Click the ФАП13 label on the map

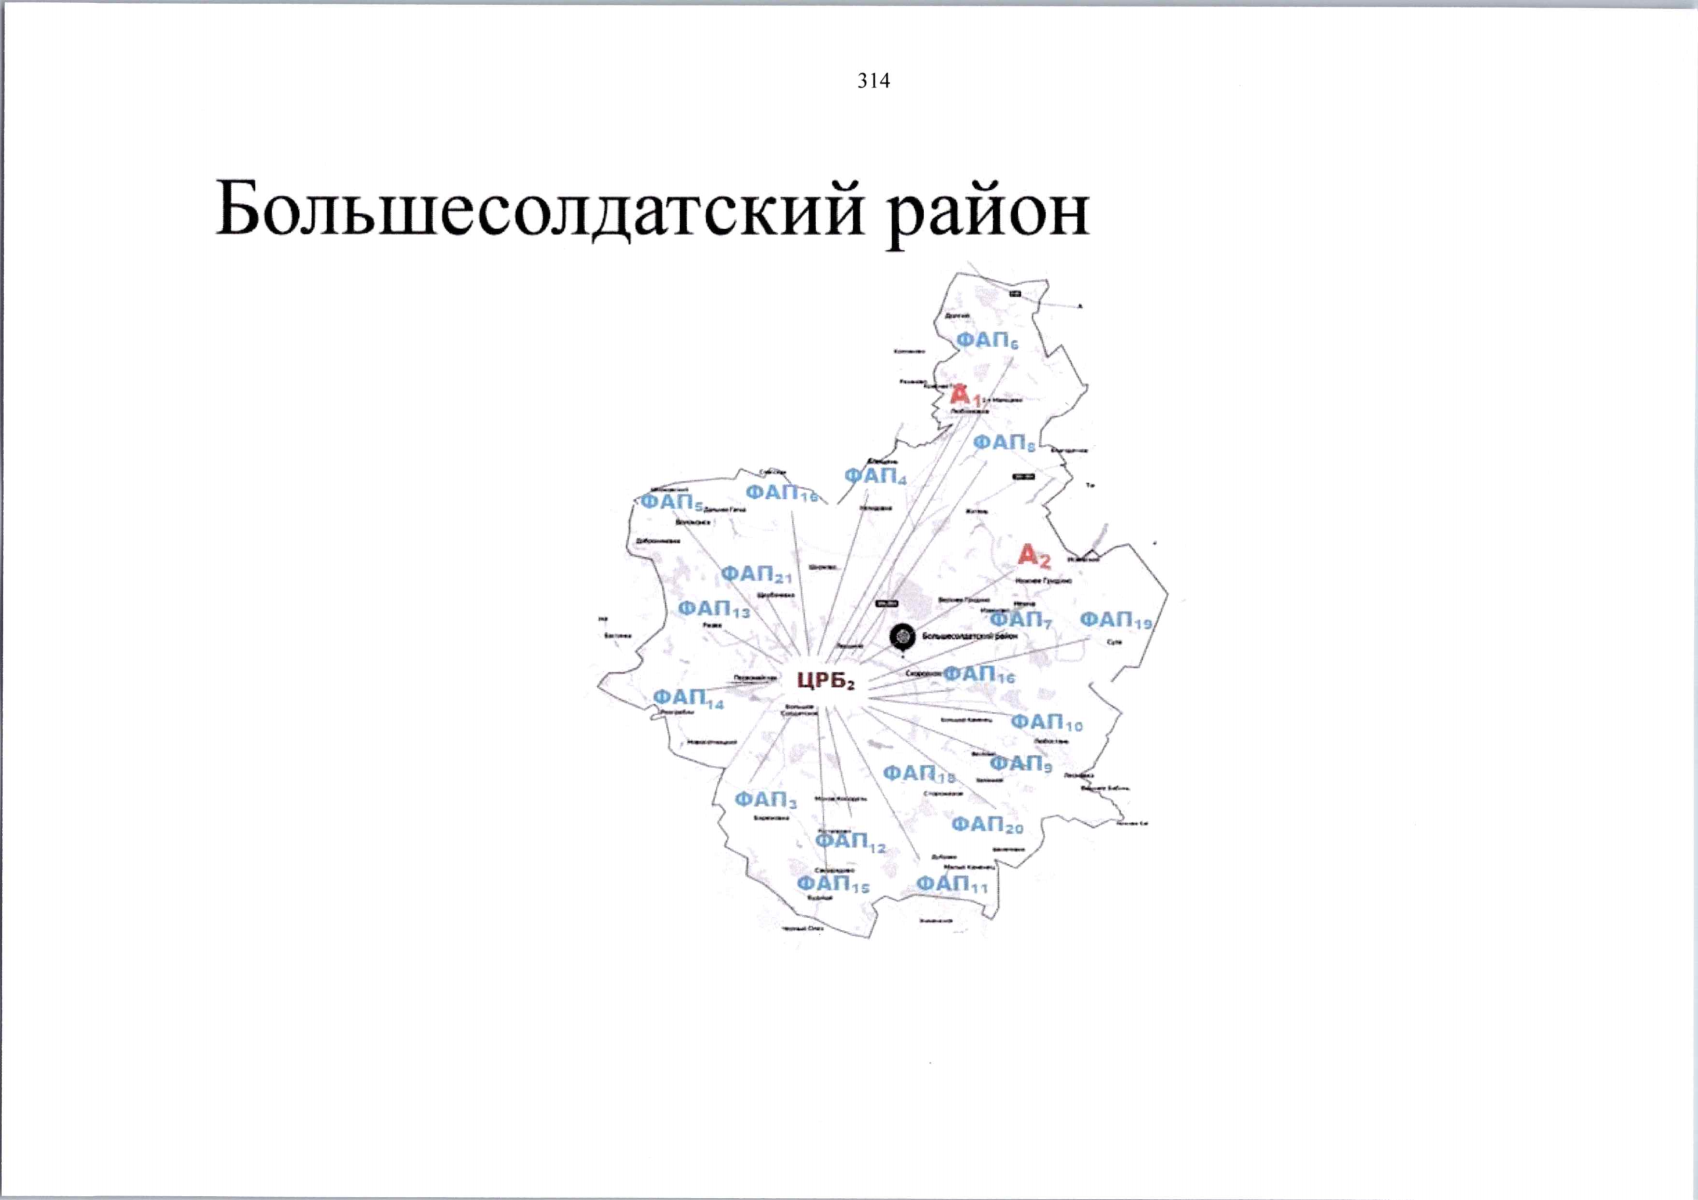[714, 609]
